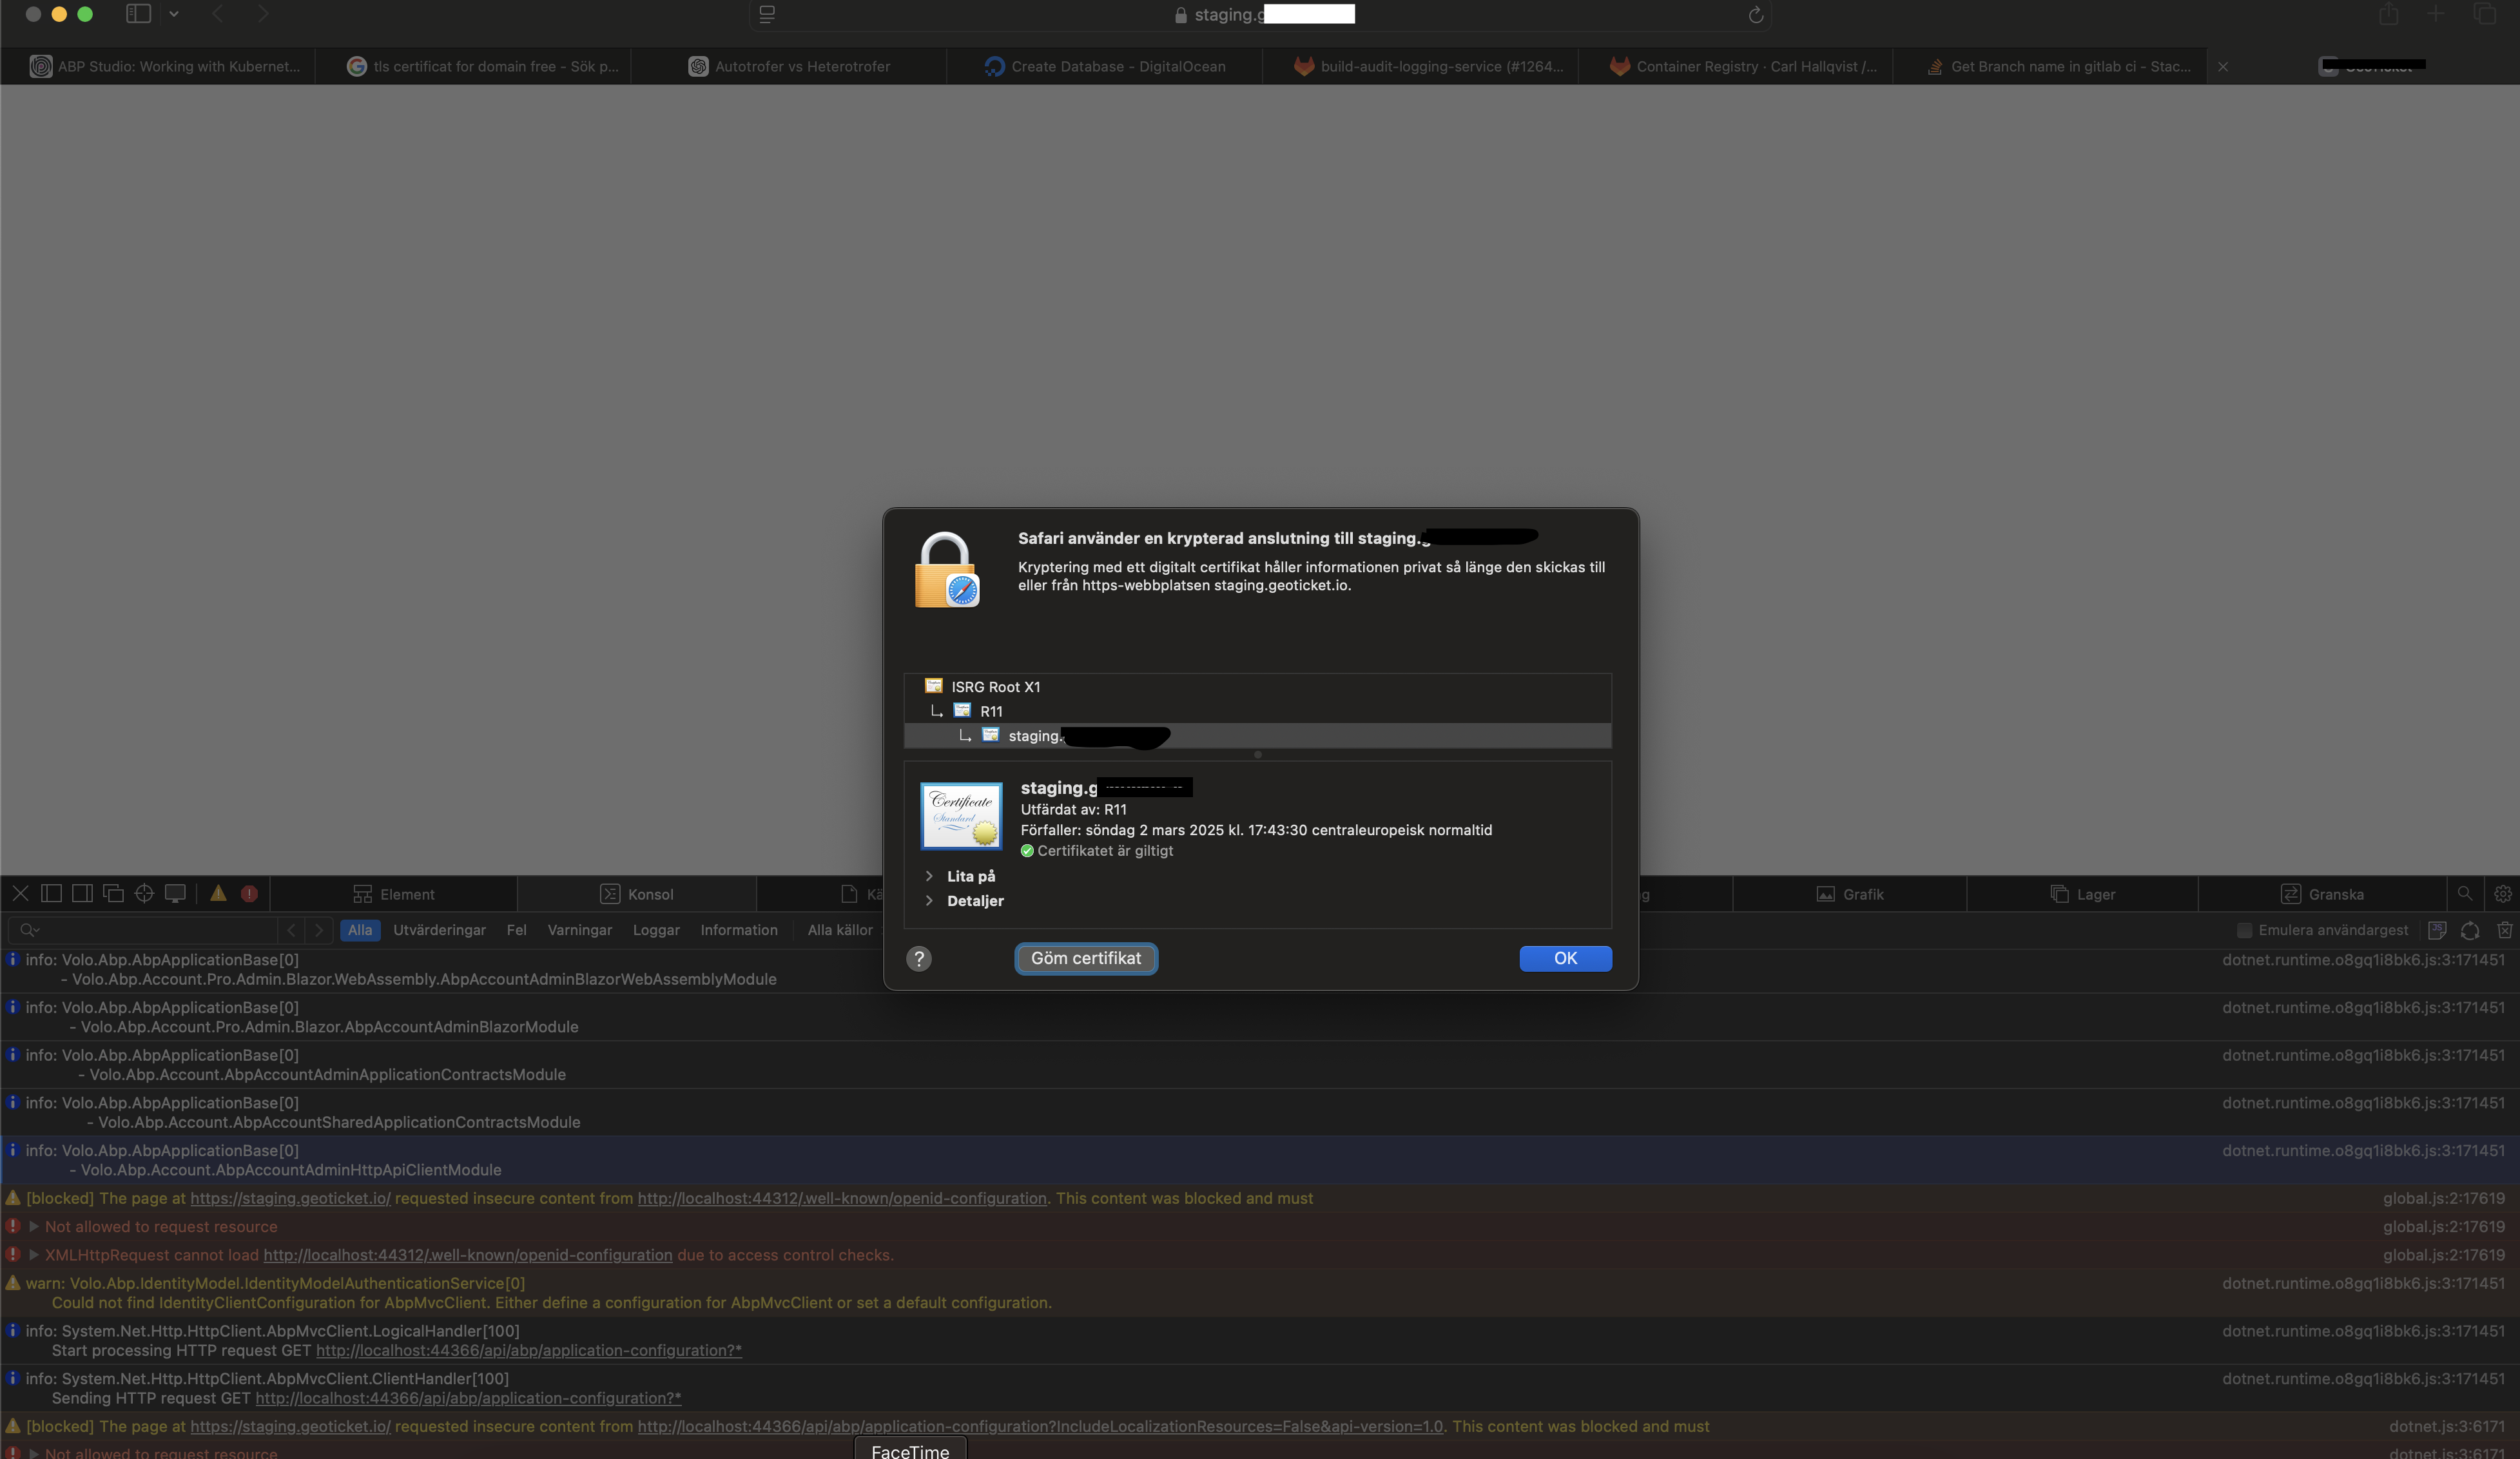Click the yellow warning count icon
Viewport: 2520px width, 1459px height.
tap(218, 894)
